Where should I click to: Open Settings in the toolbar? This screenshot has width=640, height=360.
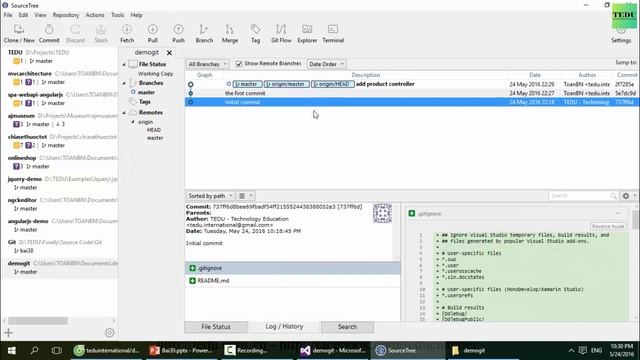point(621,35)
